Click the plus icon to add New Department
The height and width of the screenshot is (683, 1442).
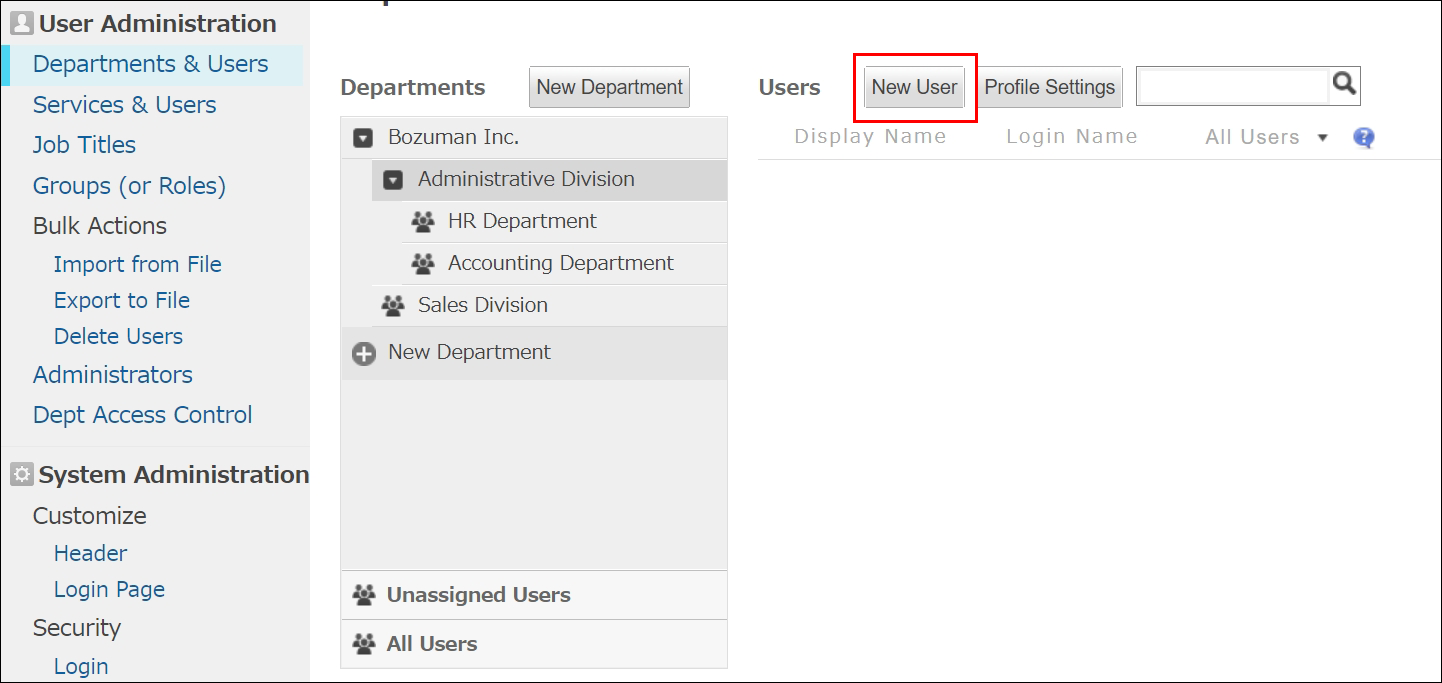point(363,353)
